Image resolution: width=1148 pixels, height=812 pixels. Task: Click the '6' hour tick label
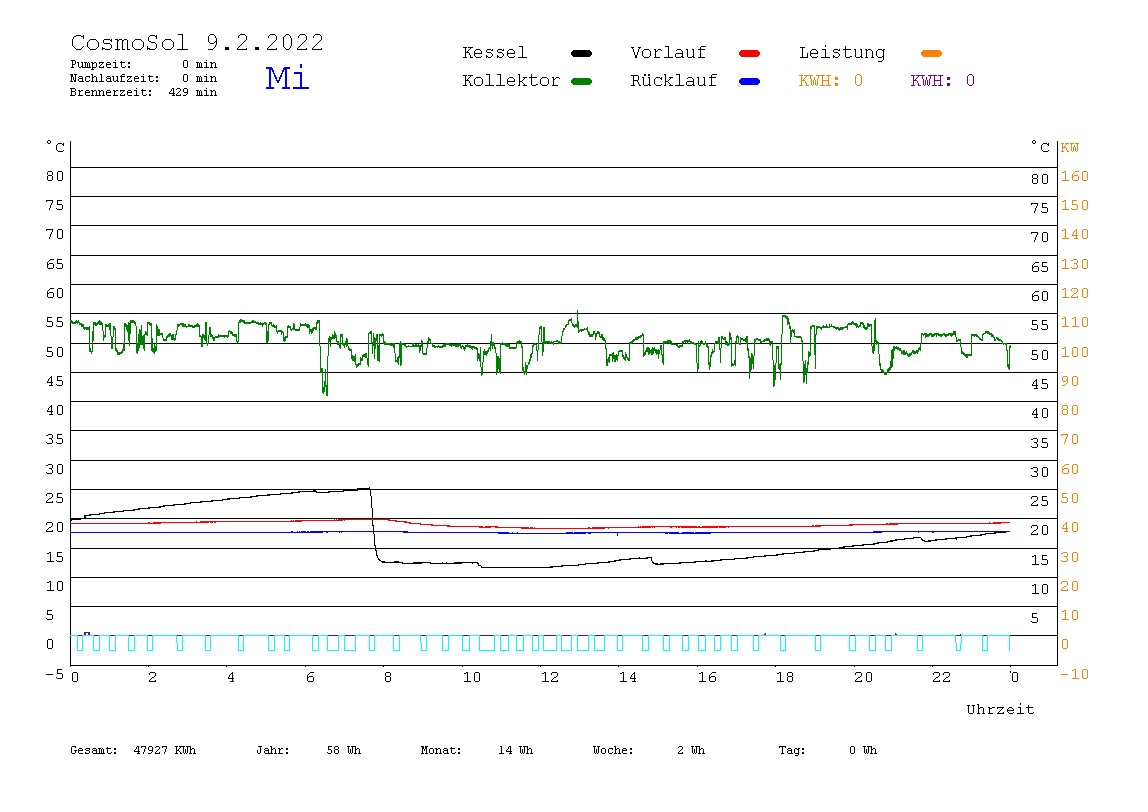pos(310,677)
